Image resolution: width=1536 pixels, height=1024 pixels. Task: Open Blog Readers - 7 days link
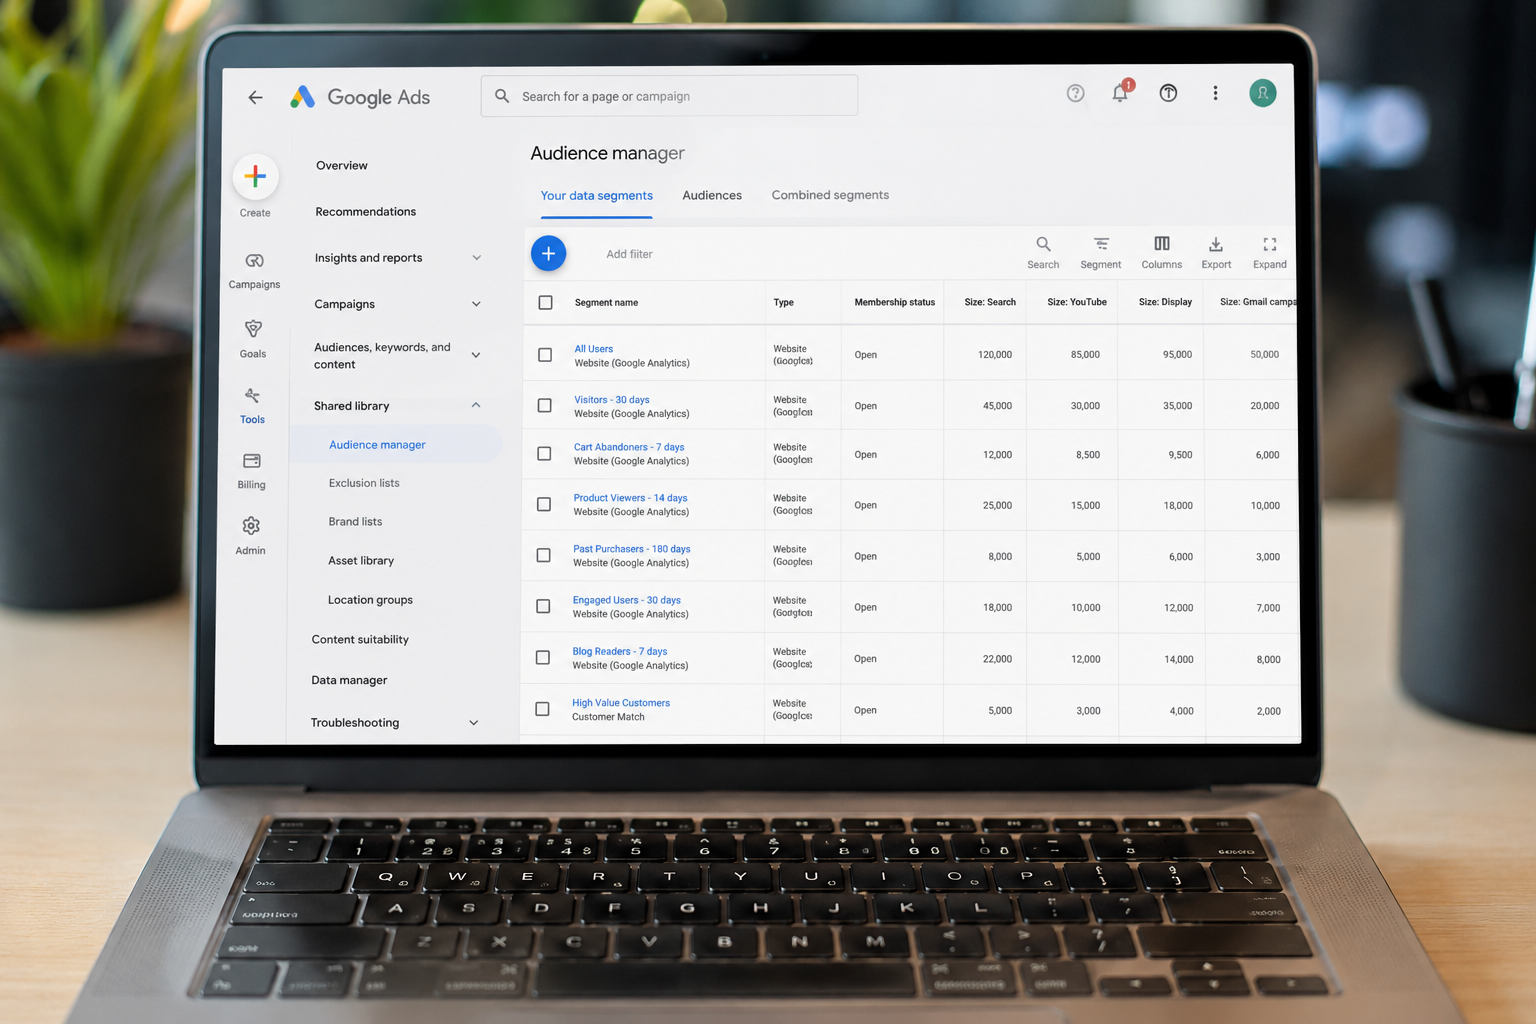point(619,651)
